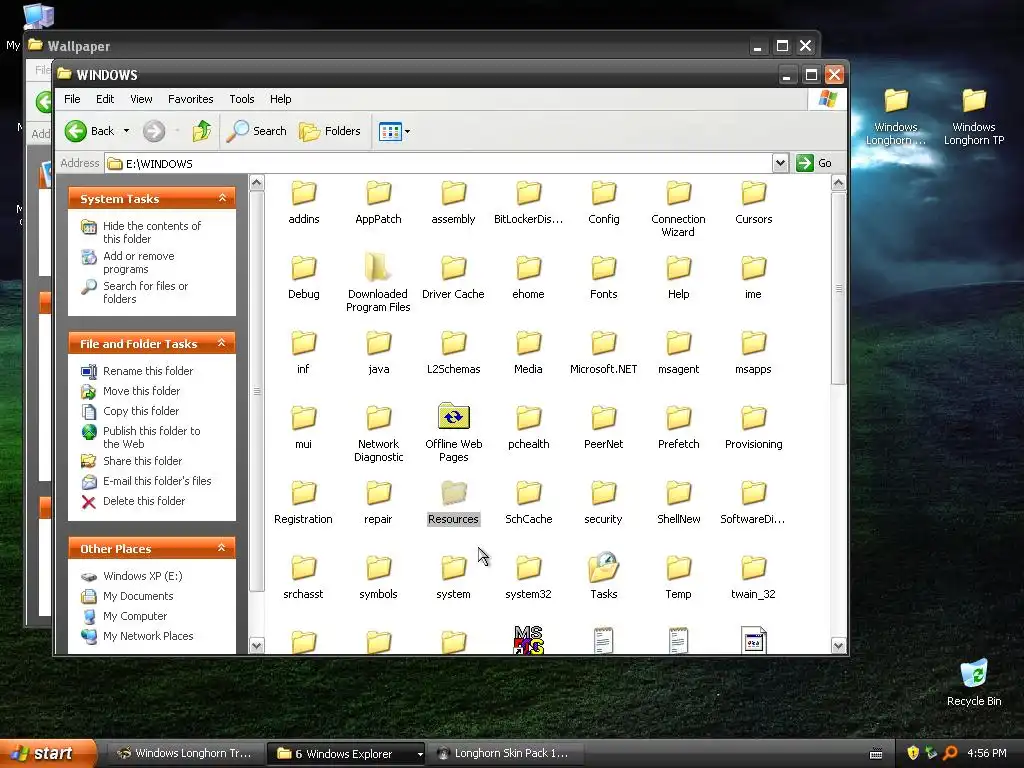Click the security shield tray icon
The height and width of the screenshot is (768, 1024).
click(913, 753)
